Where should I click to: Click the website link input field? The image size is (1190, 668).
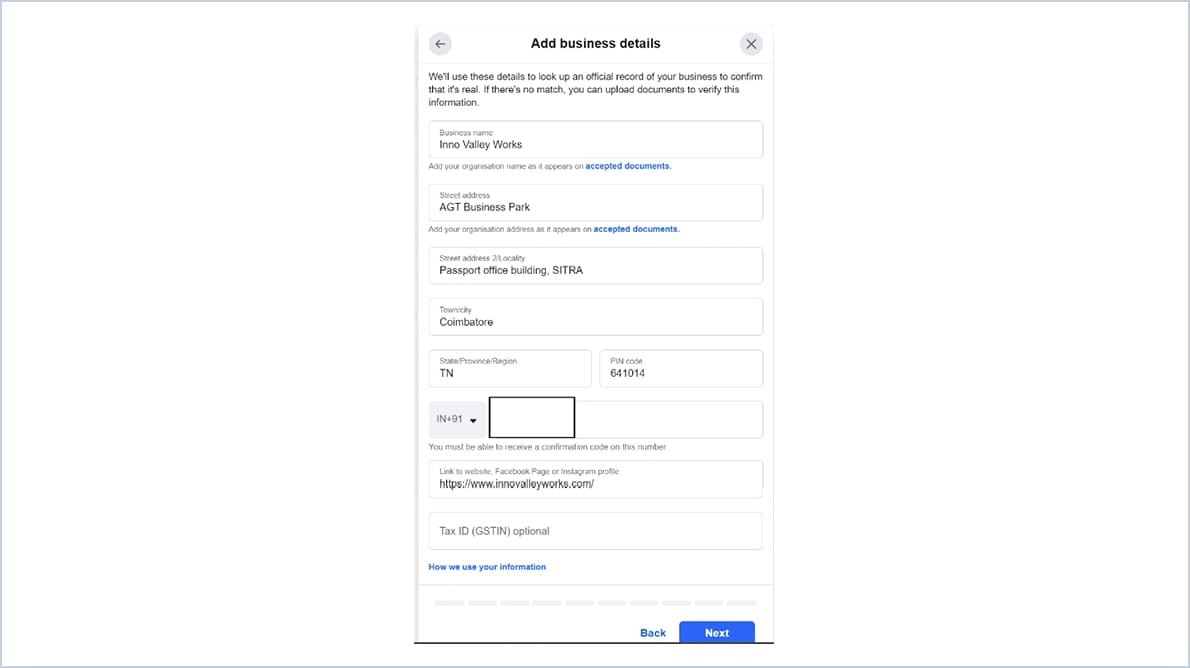point(596,479)
